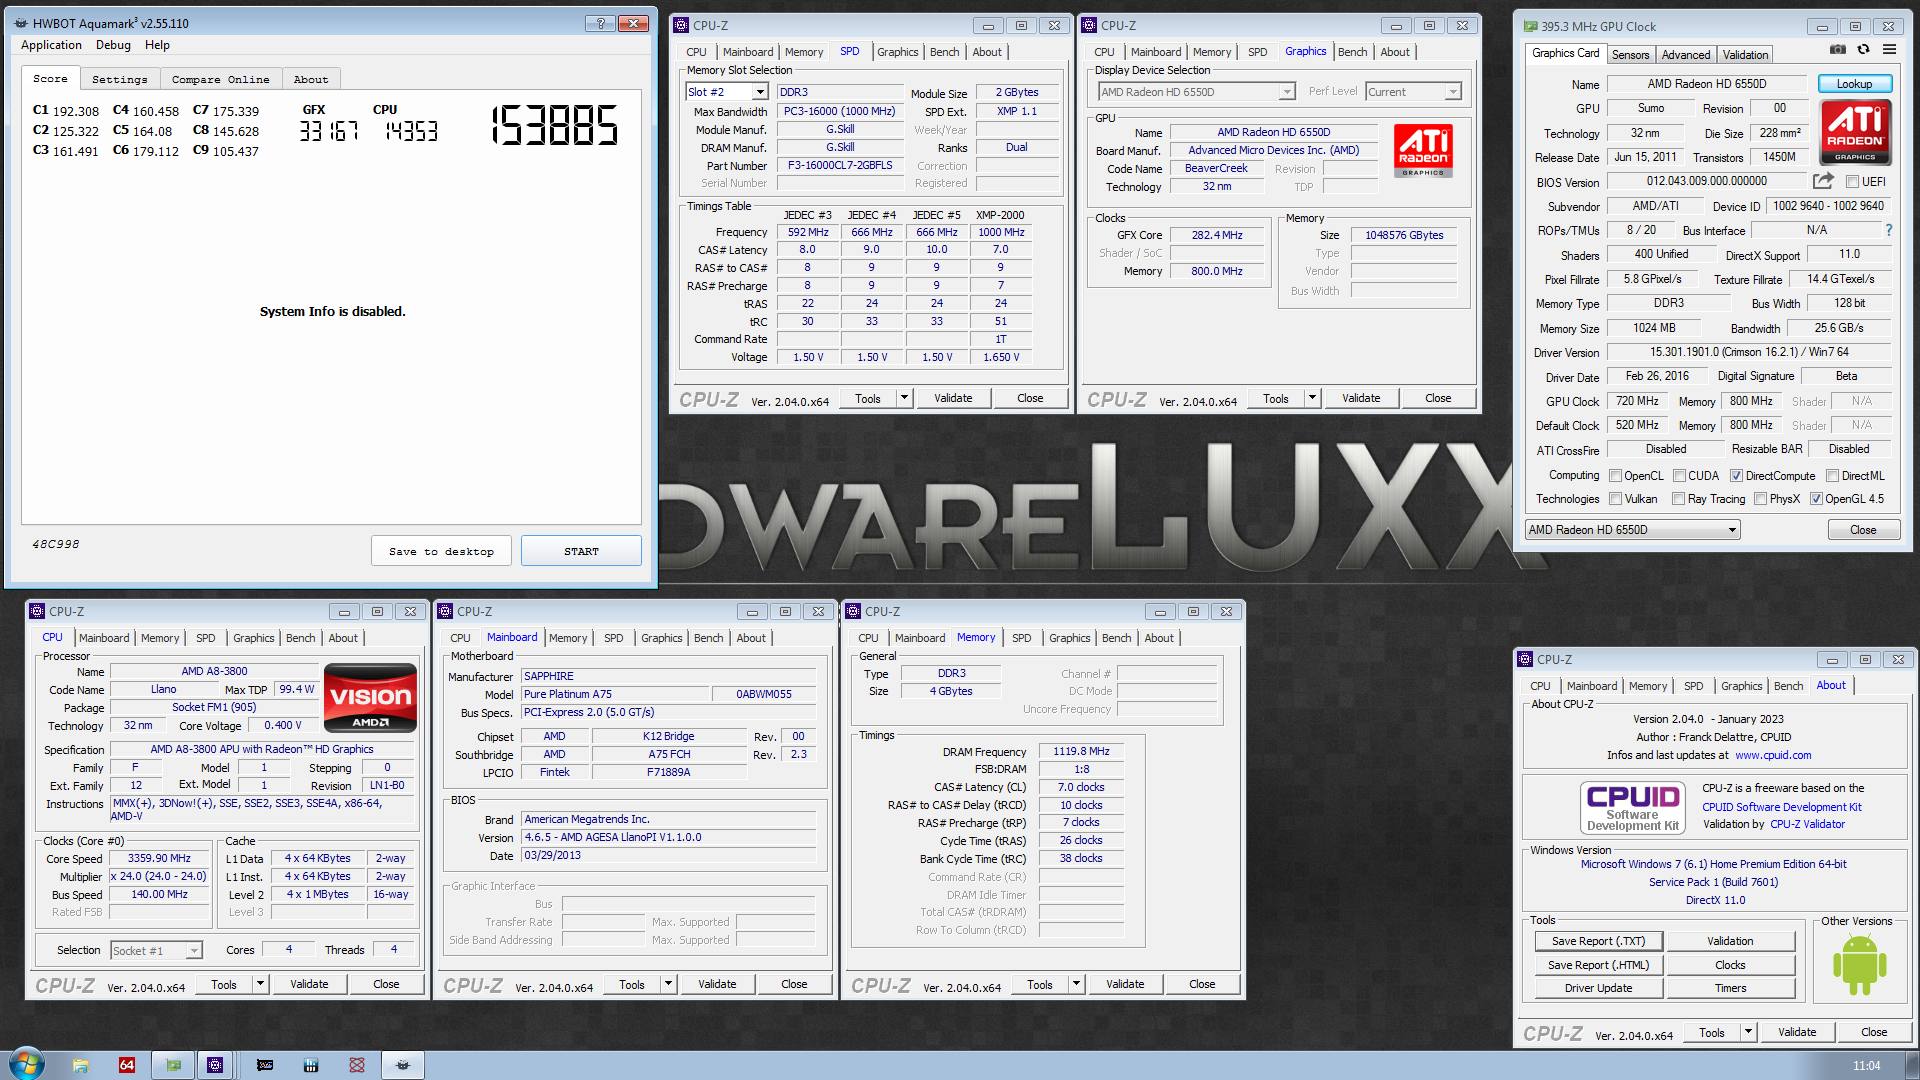
Task: Open the Socket #1 selection dropdown
Action: click(156, 951)
